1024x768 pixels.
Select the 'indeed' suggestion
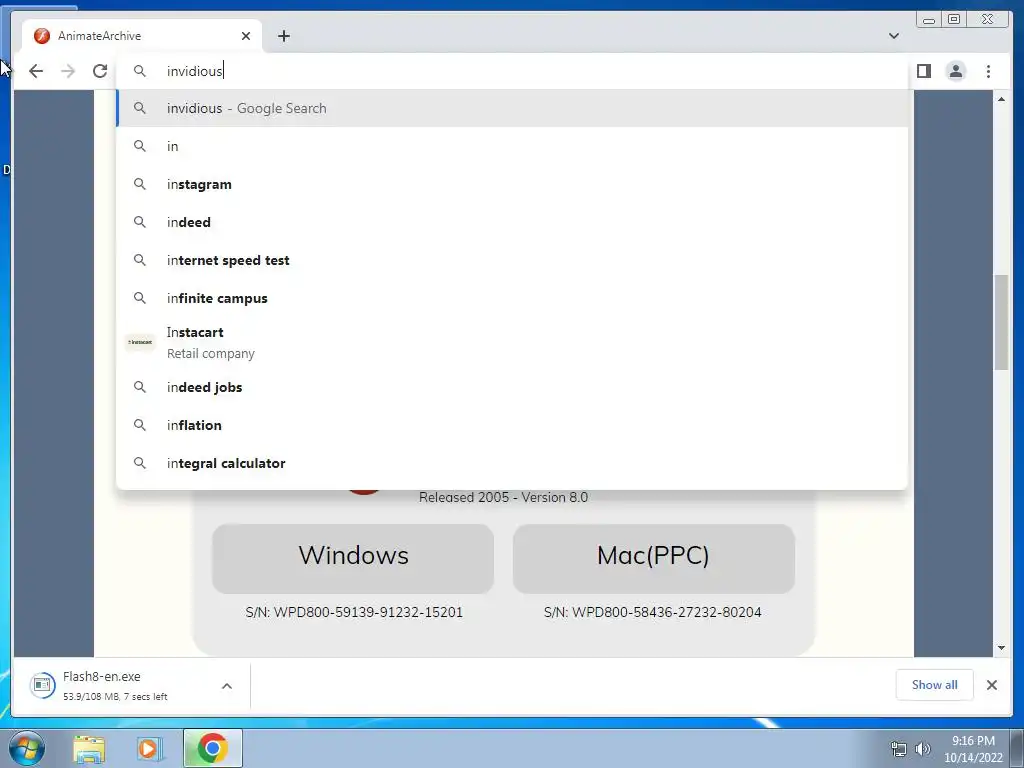(x=512, y=222)
